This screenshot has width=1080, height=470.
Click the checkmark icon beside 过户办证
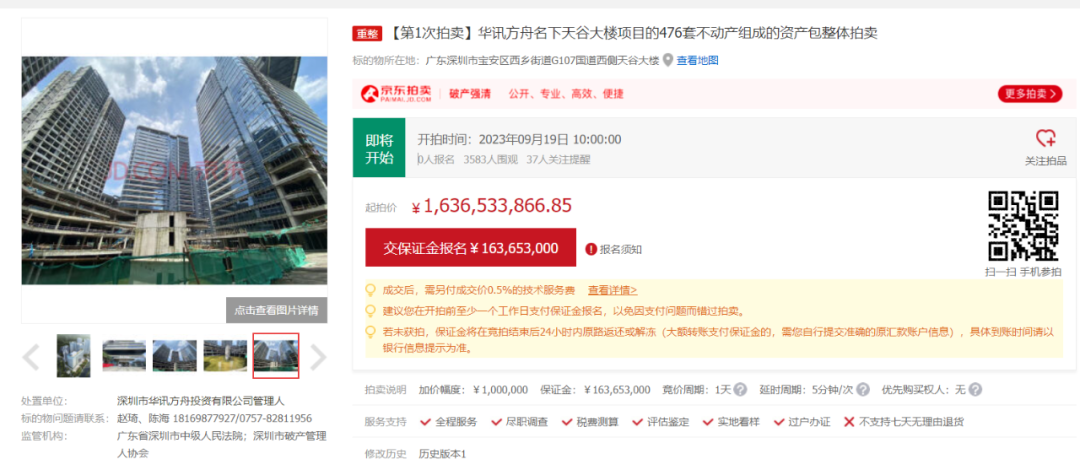(779, 422)
